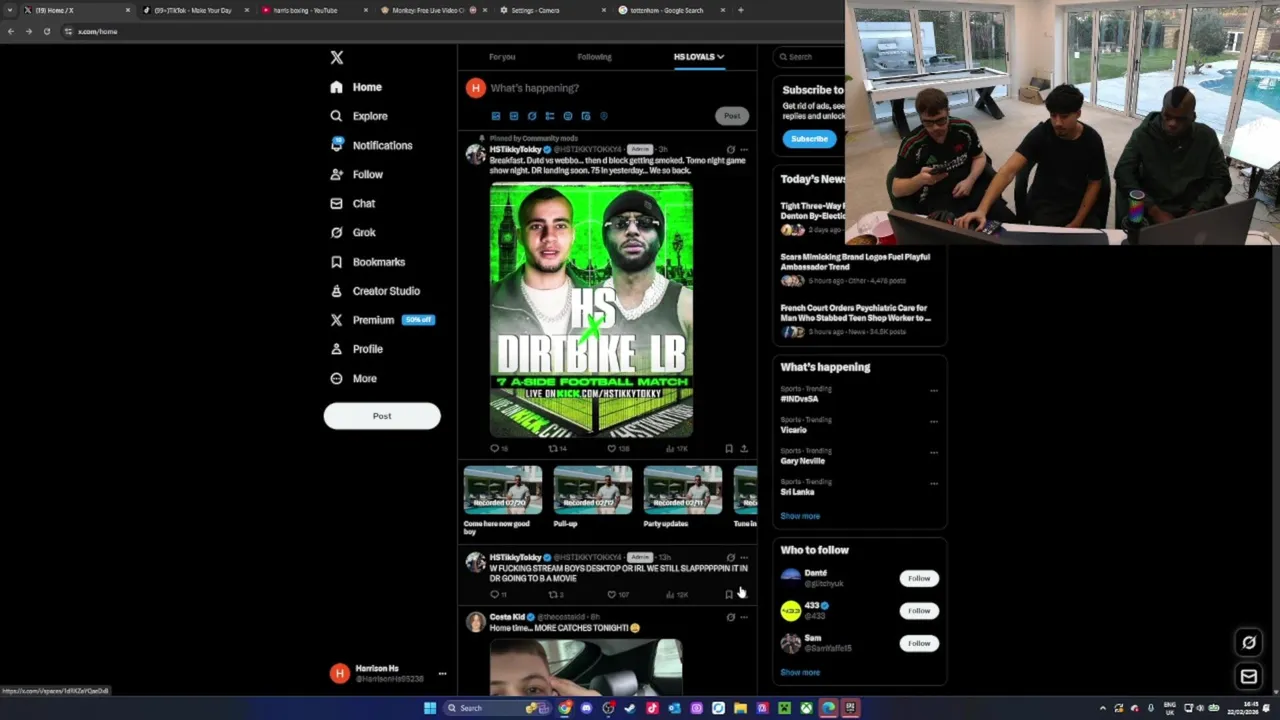This screenshot has height=720, width=1280.
Task: Open more options on Costa Kid post
Action: [743, 617]
